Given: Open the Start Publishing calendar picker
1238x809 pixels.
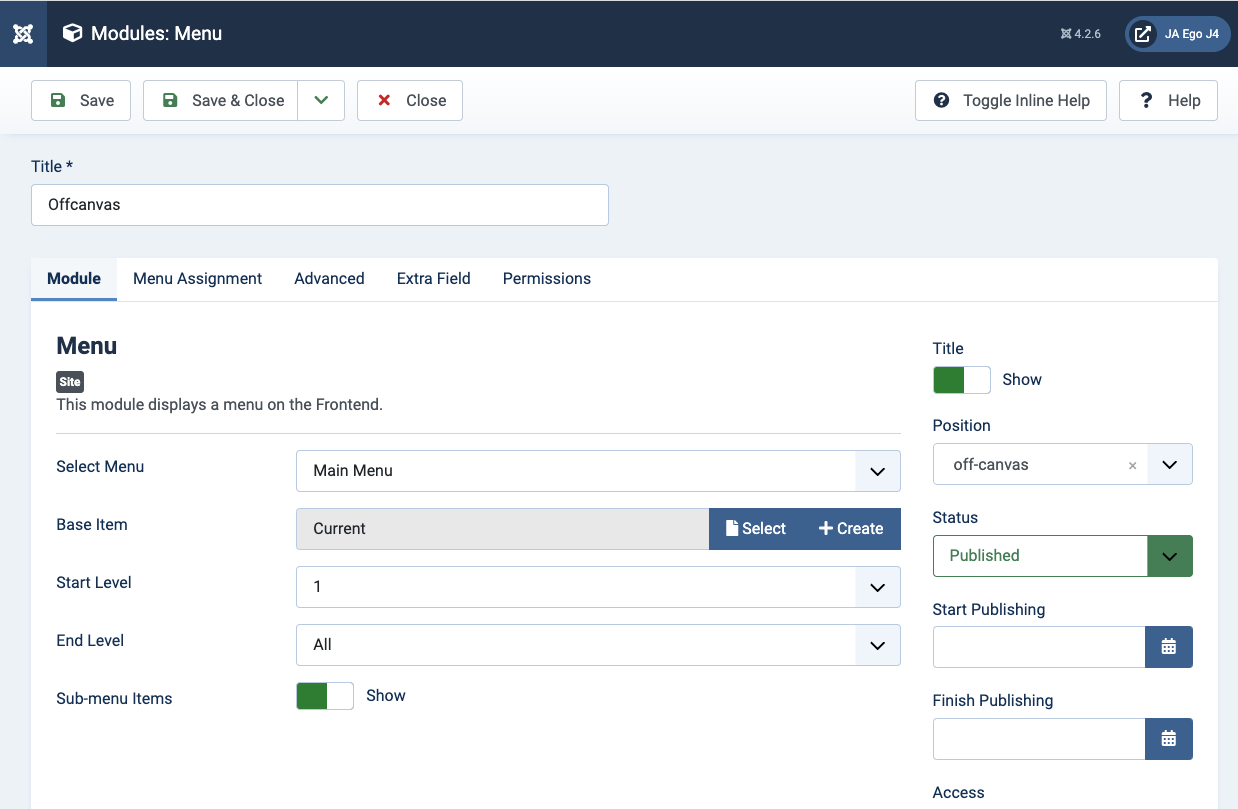Looking at the screenshot, I should 1168,647.
